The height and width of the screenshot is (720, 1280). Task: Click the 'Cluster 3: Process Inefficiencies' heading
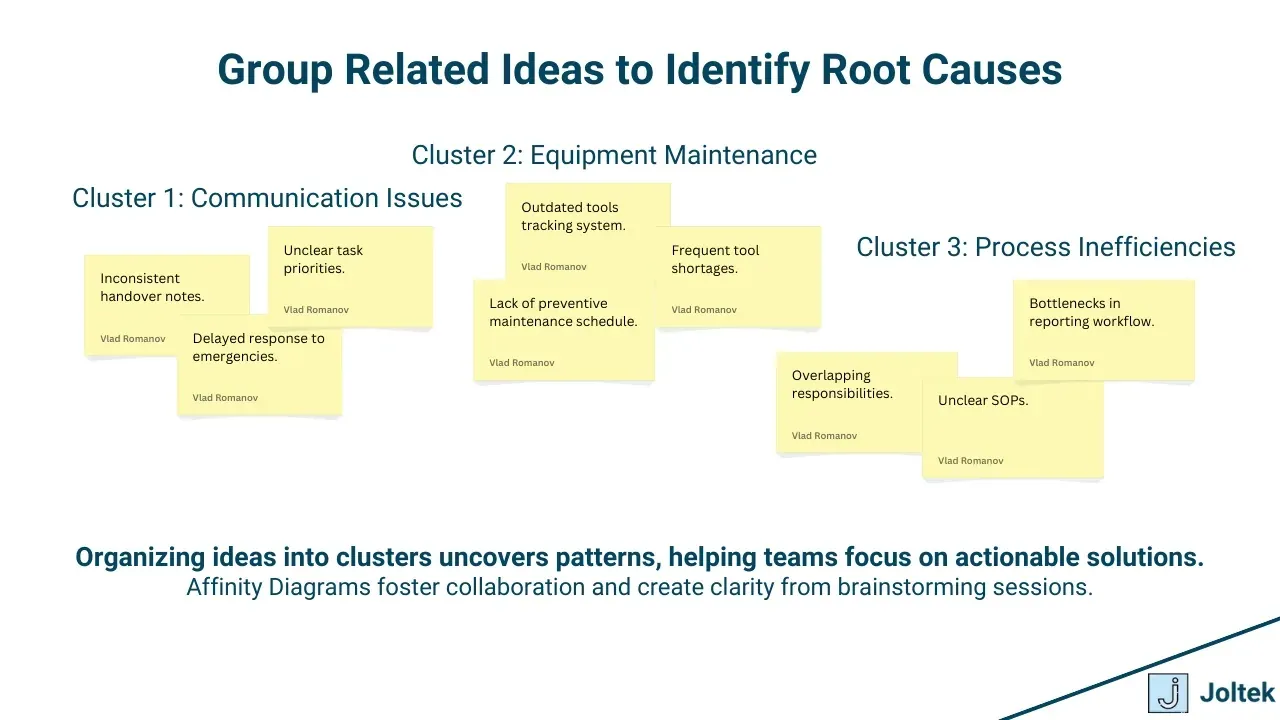point(1046,247)
